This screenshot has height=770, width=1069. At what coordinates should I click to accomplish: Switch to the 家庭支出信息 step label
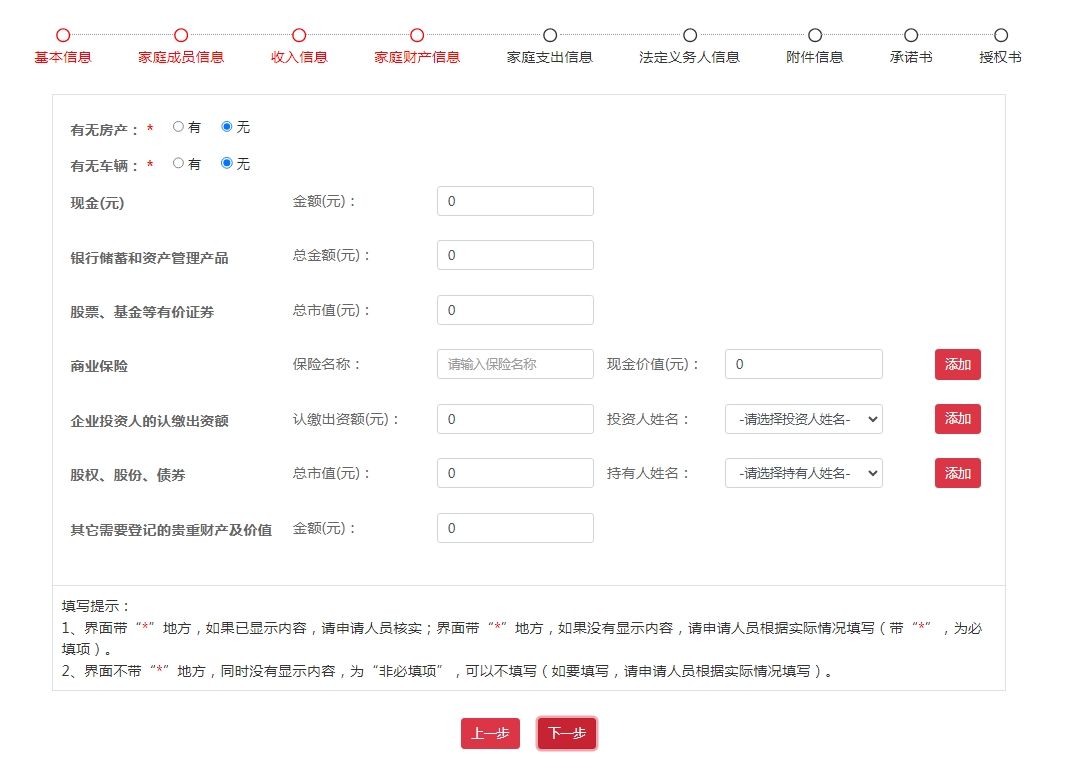549,57
